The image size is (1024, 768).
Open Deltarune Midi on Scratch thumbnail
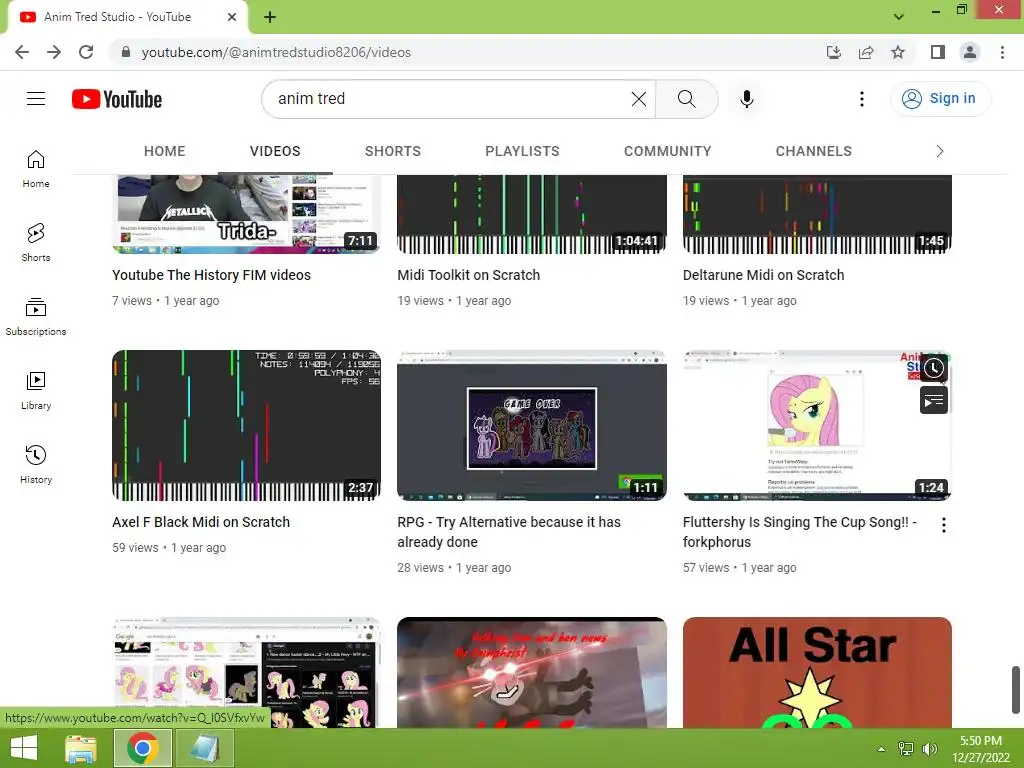[817, 214]
